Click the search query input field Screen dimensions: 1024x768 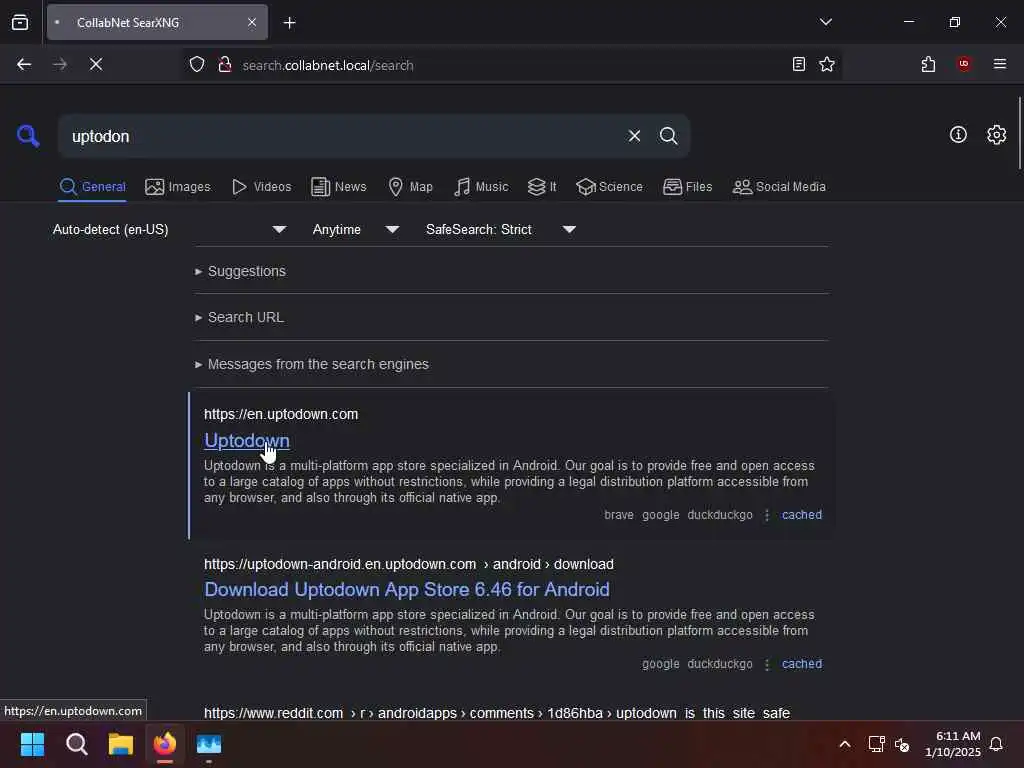[345, 136]
